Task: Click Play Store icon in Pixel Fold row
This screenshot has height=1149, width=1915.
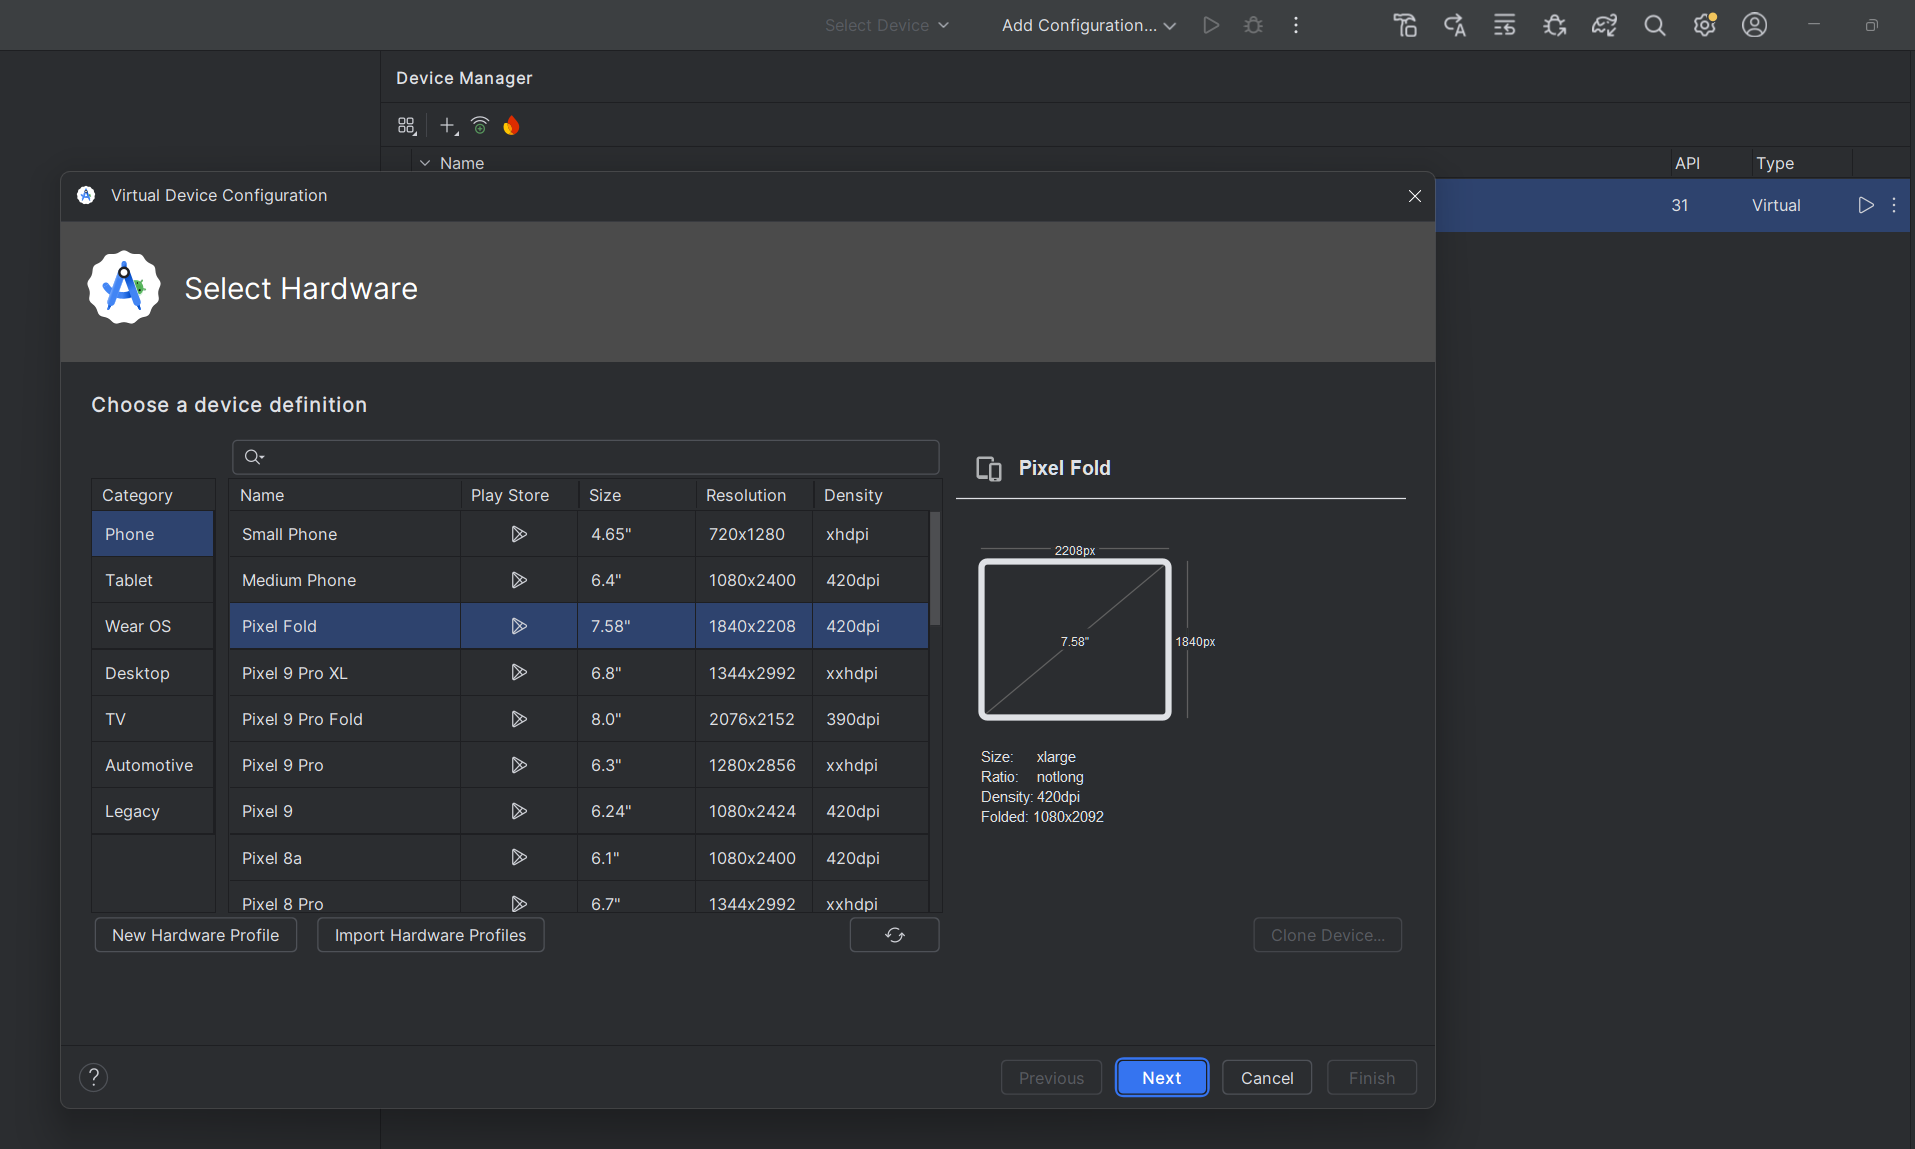Action: pos(519,626)
